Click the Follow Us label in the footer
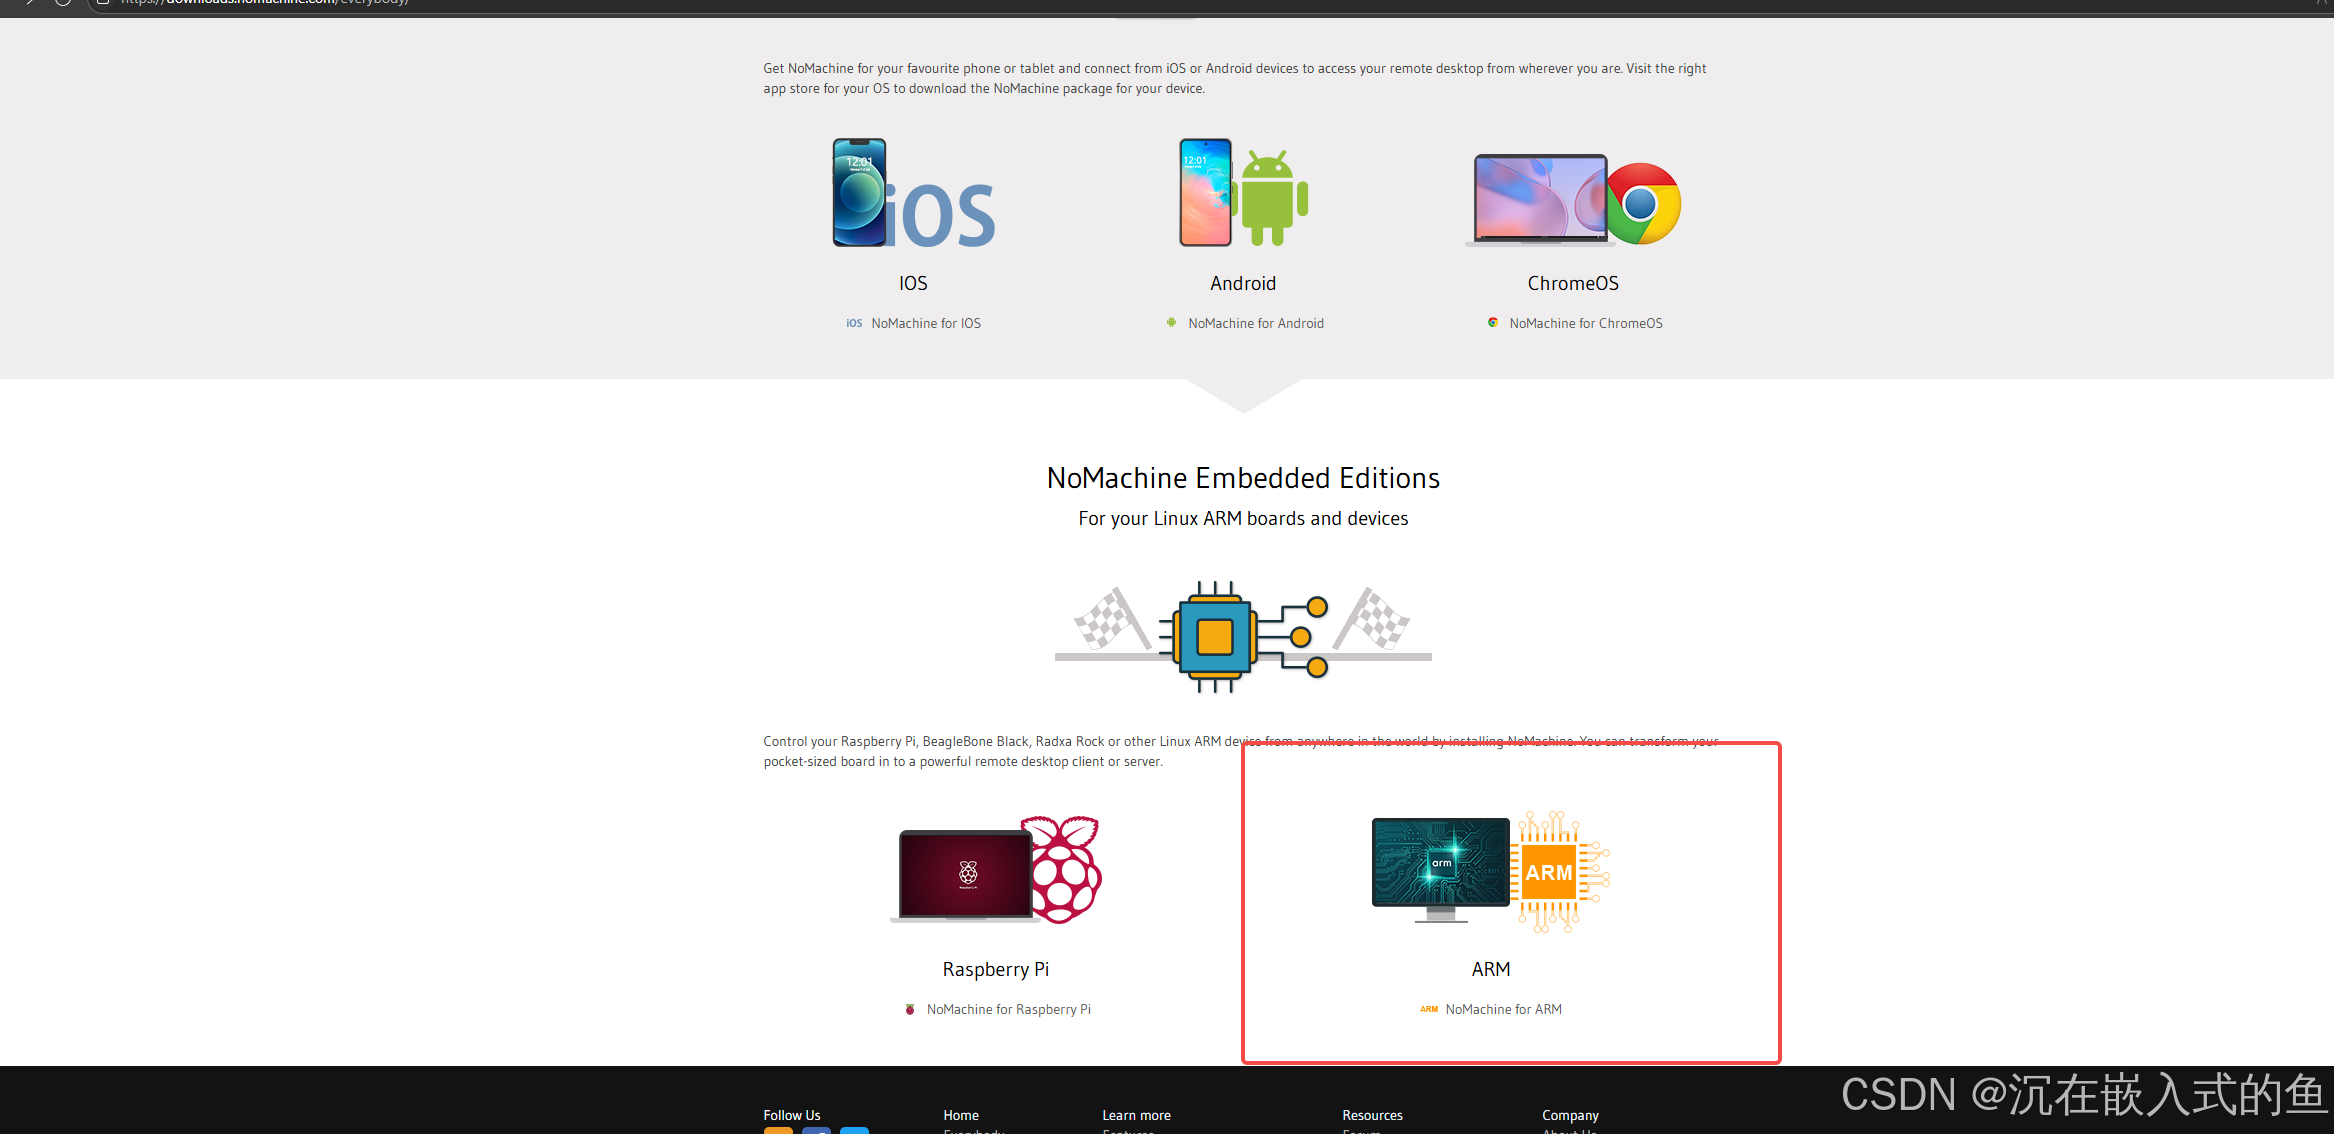The height and width of the screenshot is (1134, 2334). [792, 1115]
